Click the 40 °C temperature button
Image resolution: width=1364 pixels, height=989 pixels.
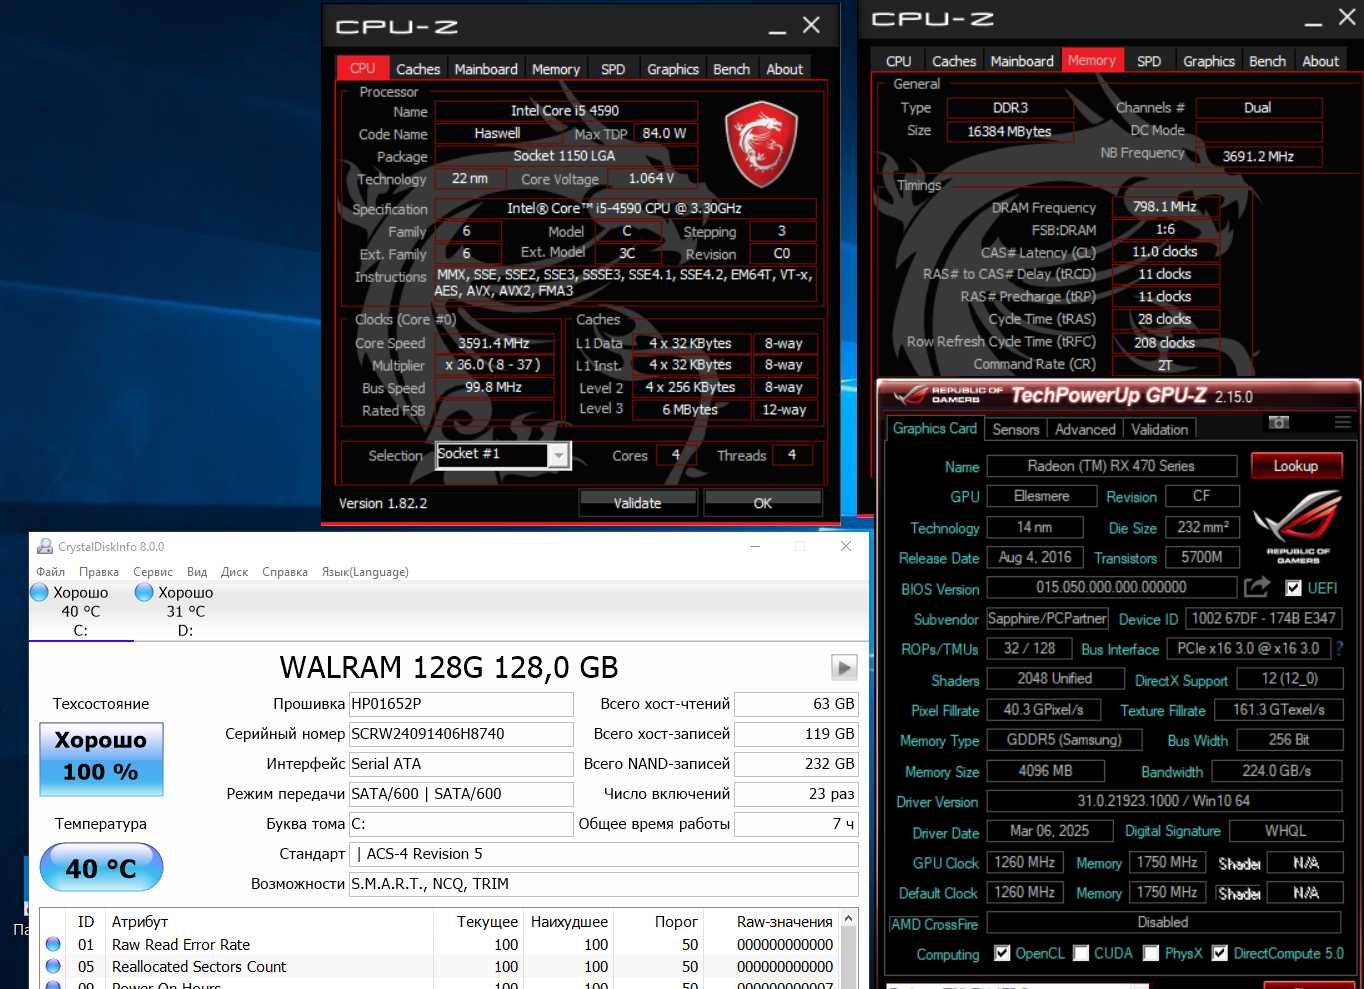click(x=101, y=868)
